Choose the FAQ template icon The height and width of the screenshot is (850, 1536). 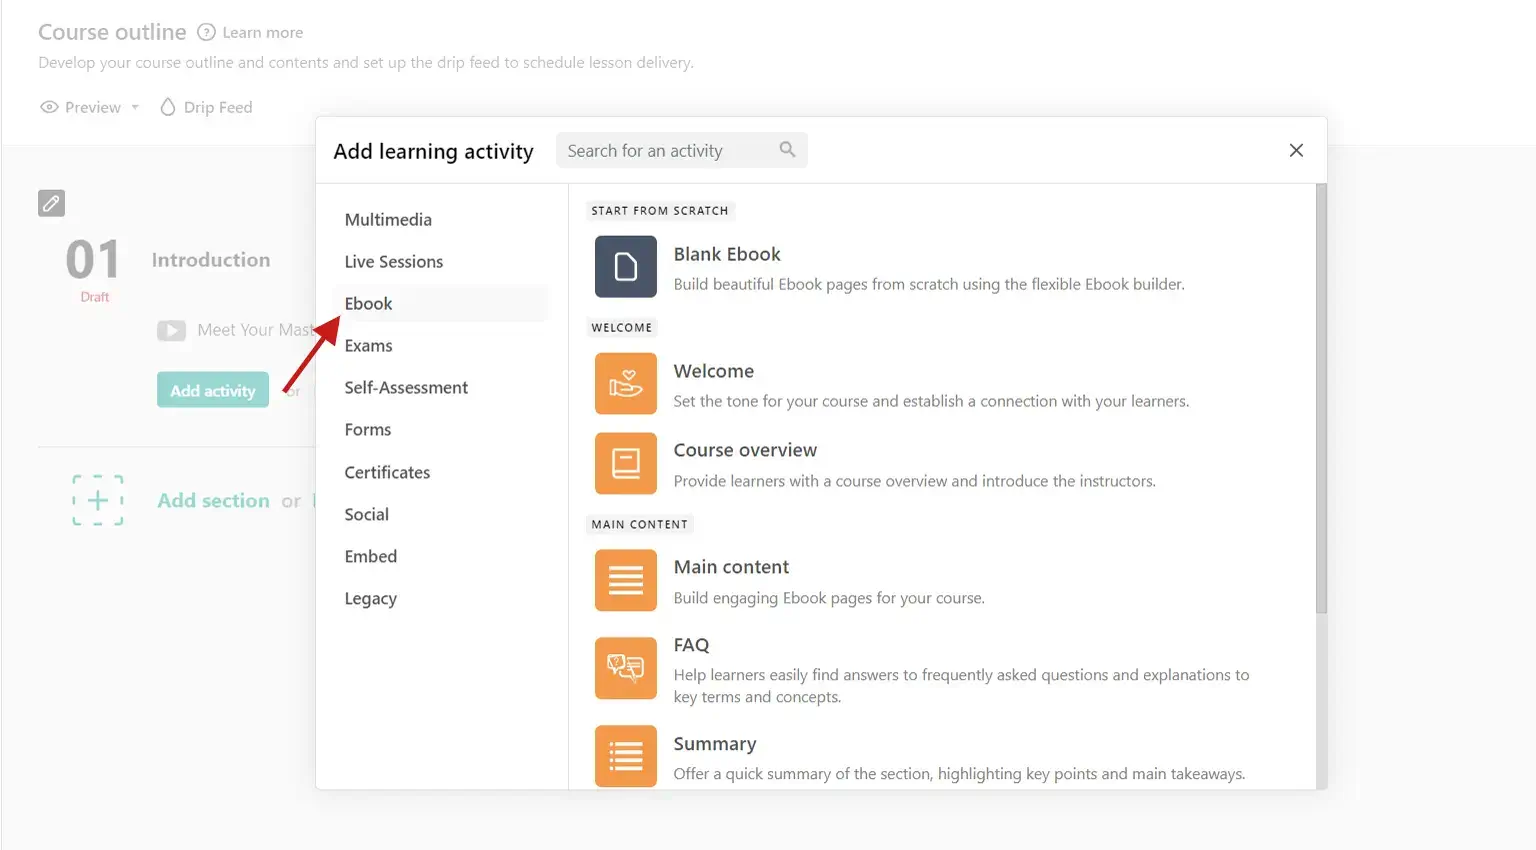pyautogui.click(x=625, y=668)
